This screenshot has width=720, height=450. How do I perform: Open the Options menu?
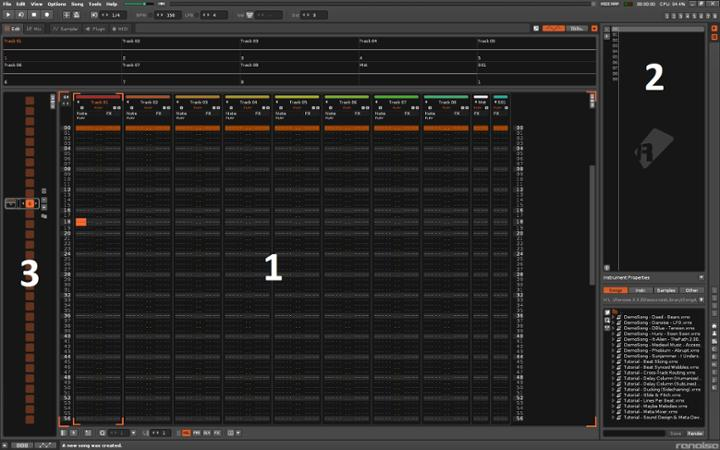click(56, 4)
